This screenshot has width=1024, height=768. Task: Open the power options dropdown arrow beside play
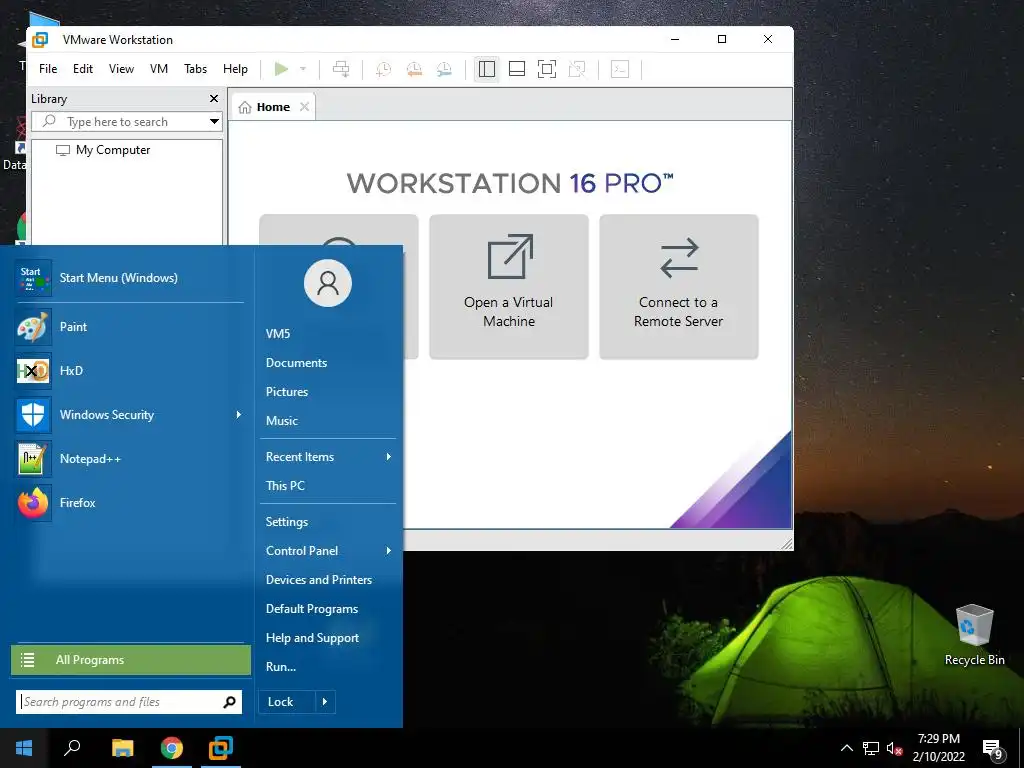pos(302,69)
